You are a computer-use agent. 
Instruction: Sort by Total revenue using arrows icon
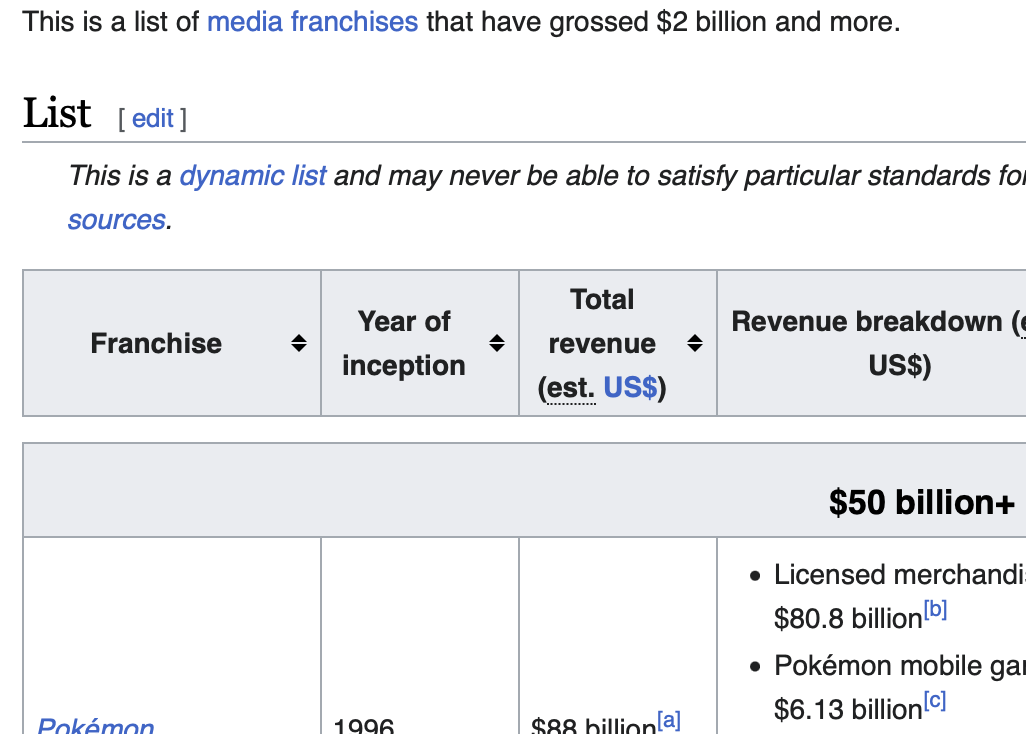[x=694, y=344]
